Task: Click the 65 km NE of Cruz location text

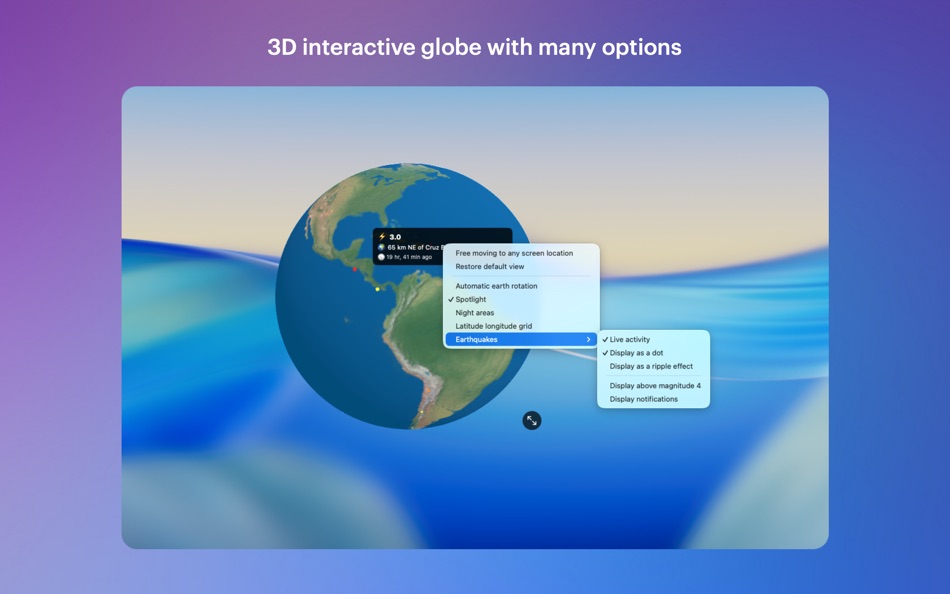Action: (415, 246)
